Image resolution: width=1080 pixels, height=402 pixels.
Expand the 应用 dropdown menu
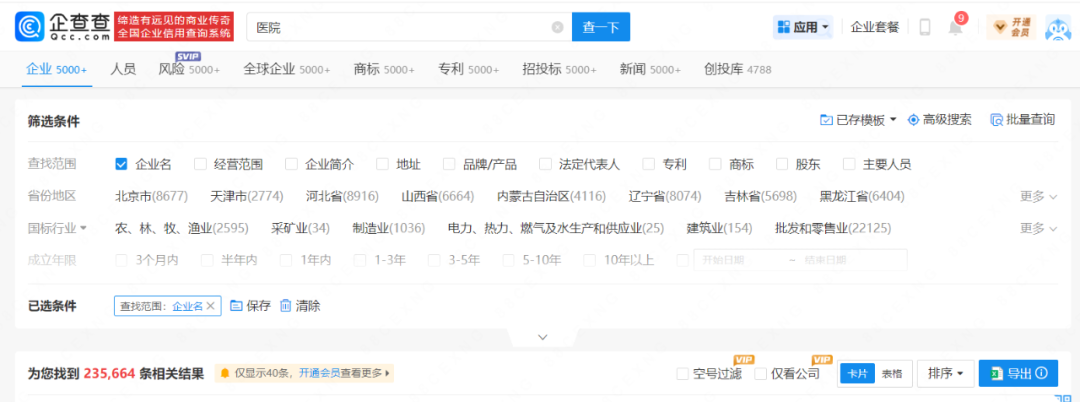pyautogui.click(x=803, y=28)
